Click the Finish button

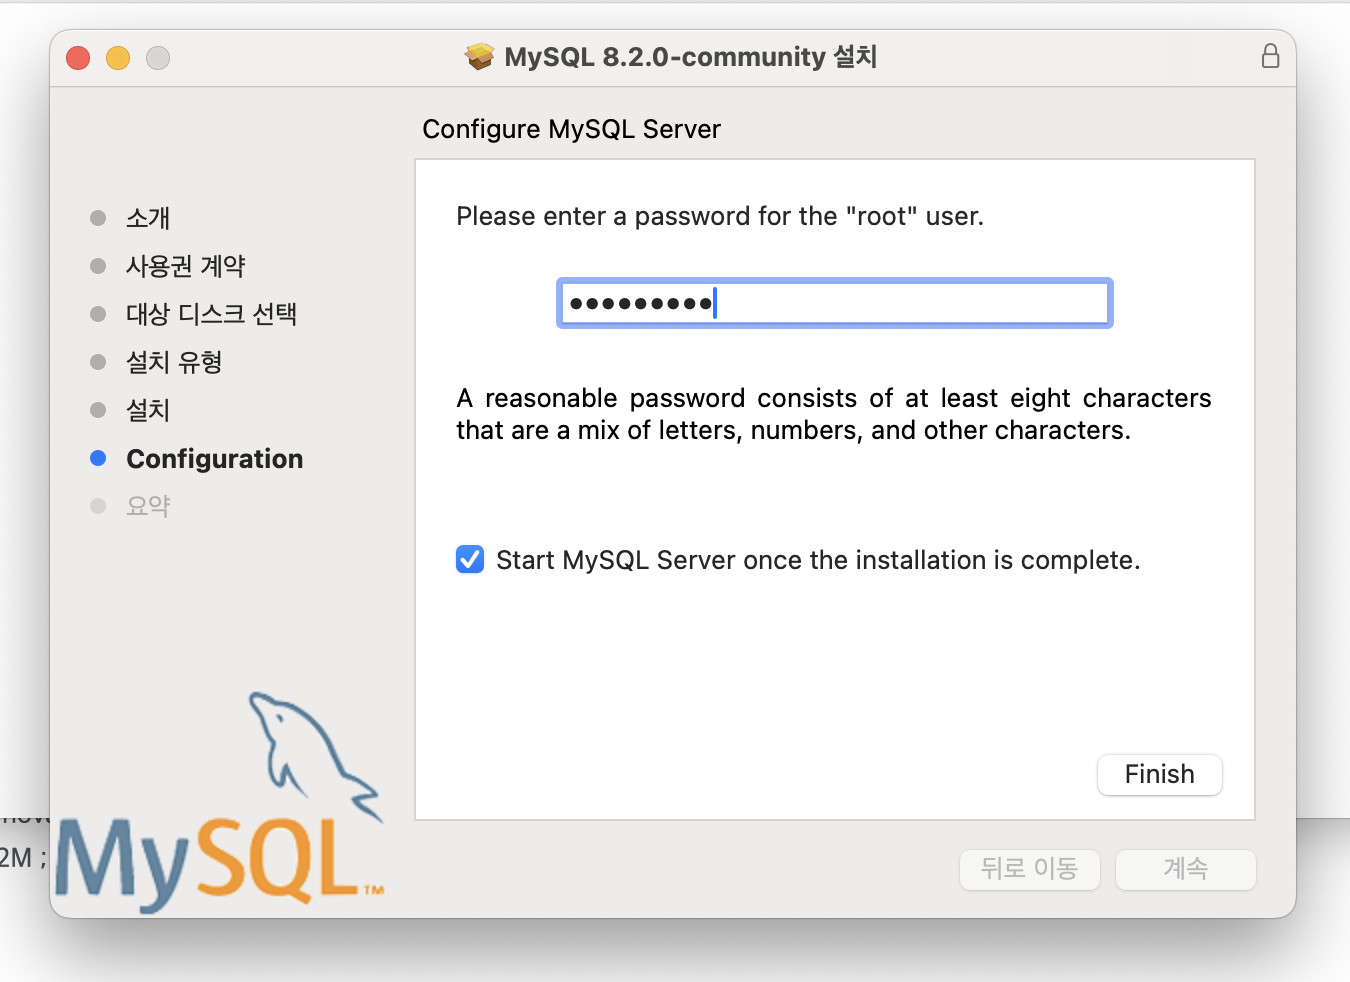[x=1159, y=774]
